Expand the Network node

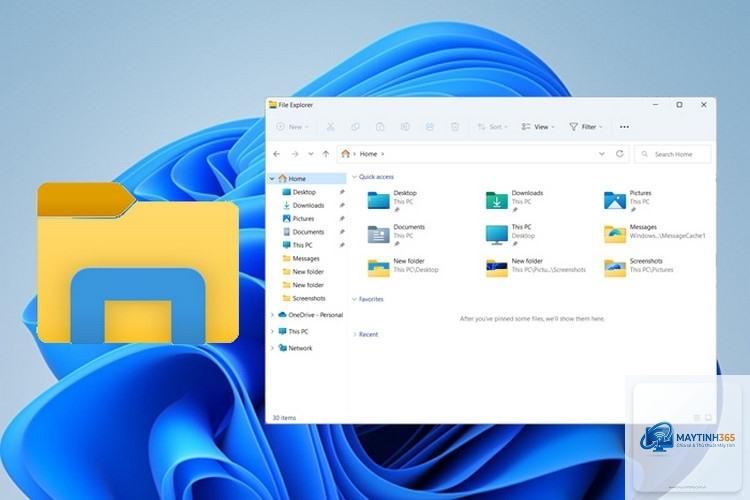[x=272, y=348]
